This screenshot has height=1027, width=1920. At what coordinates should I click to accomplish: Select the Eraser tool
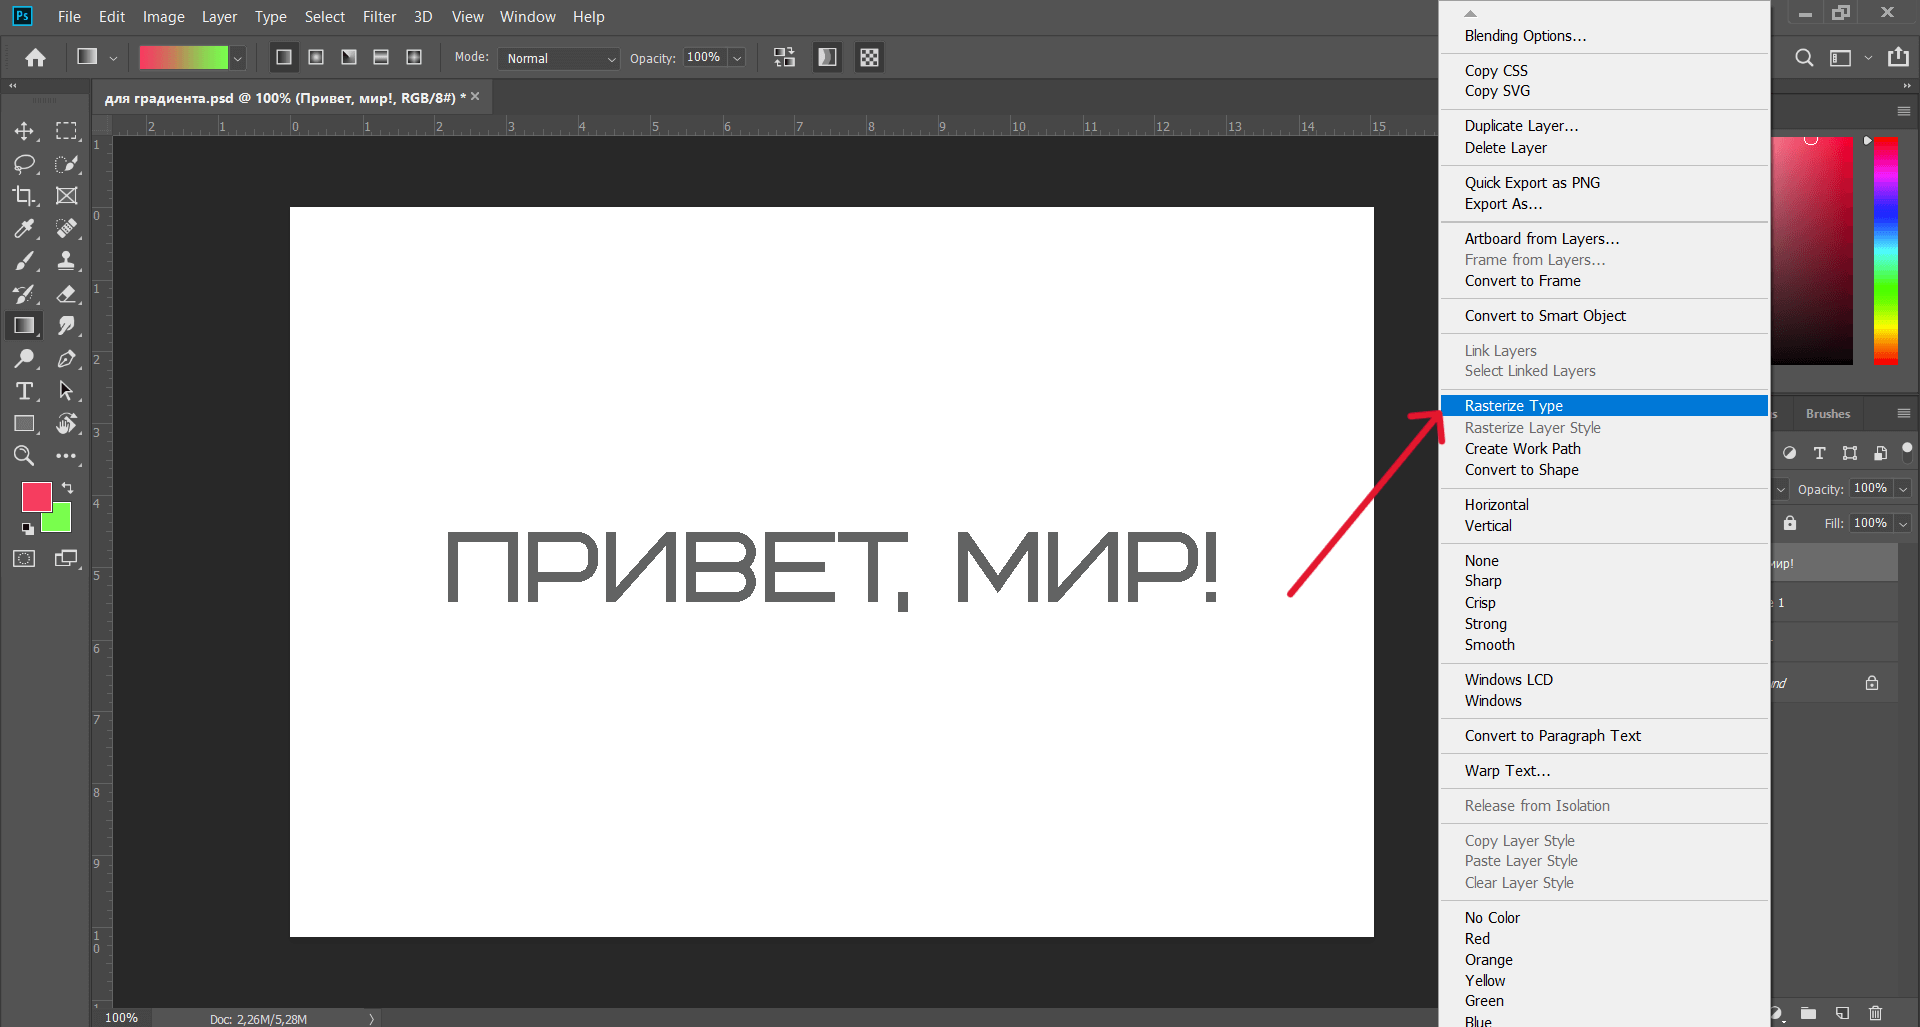click(x=67, y=293)
